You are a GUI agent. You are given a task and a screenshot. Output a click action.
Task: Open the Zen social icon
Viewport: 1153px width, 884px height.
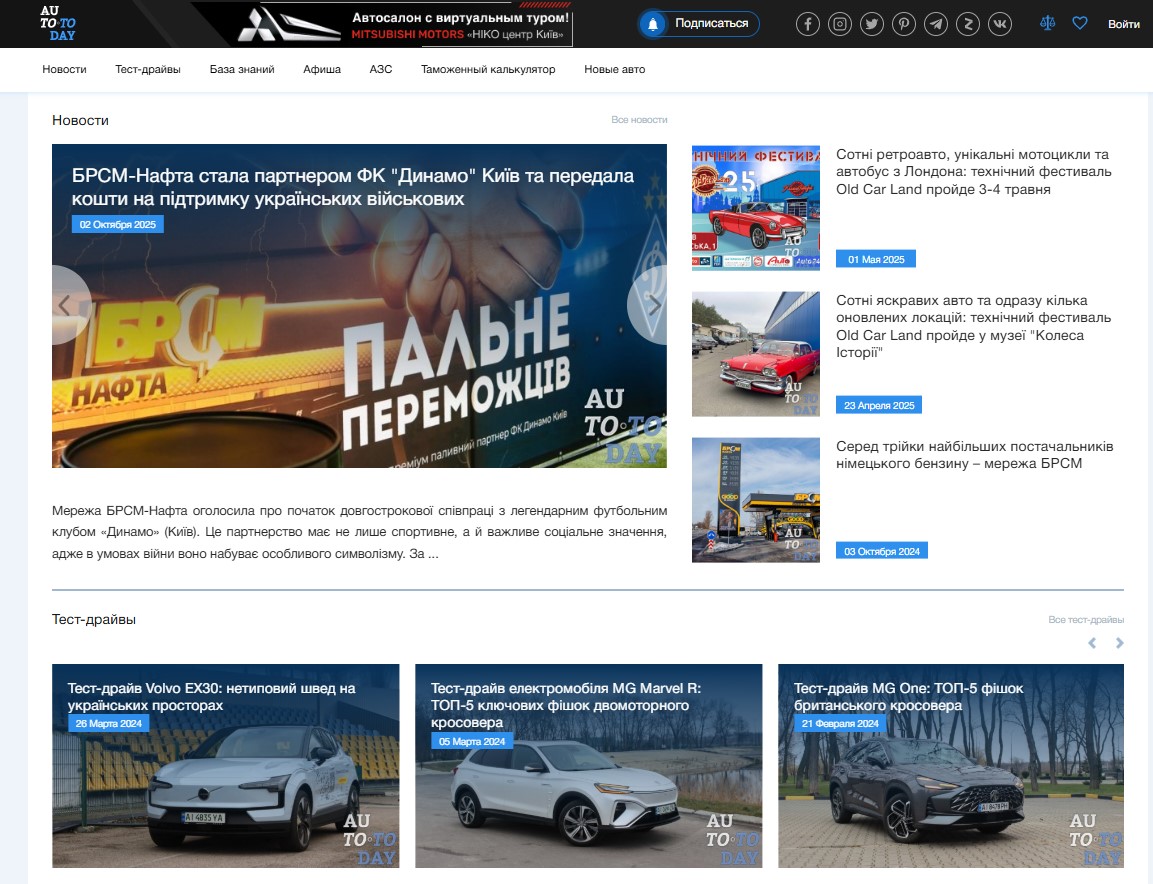[968, 24]
